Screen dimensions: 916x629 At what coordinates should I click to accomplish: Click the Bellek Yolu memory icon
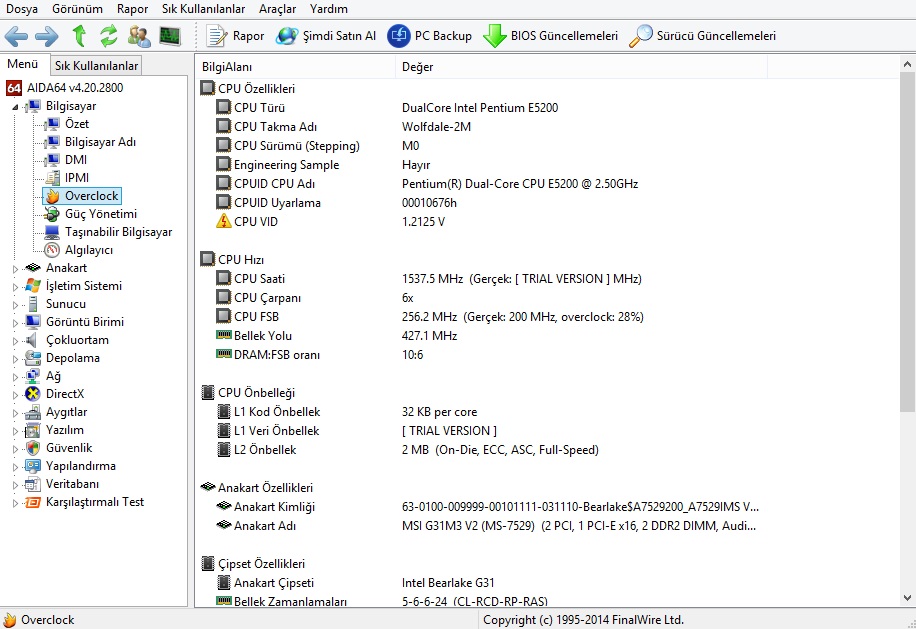223,335
